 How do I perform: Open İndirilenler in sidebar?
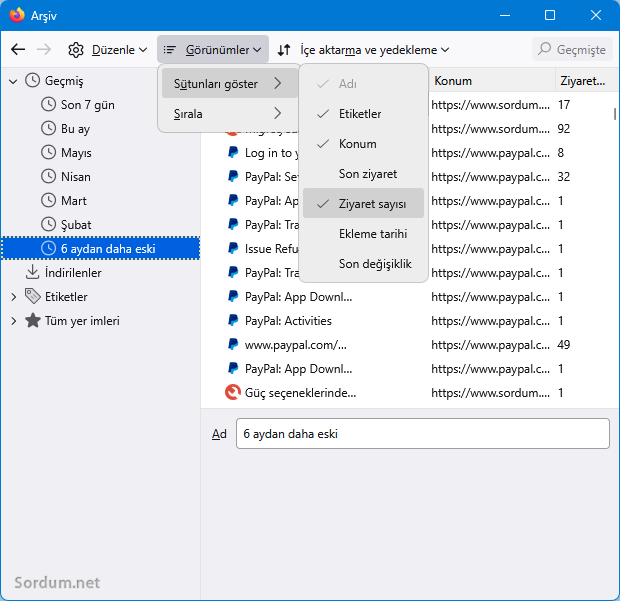(x=73, y=273)
